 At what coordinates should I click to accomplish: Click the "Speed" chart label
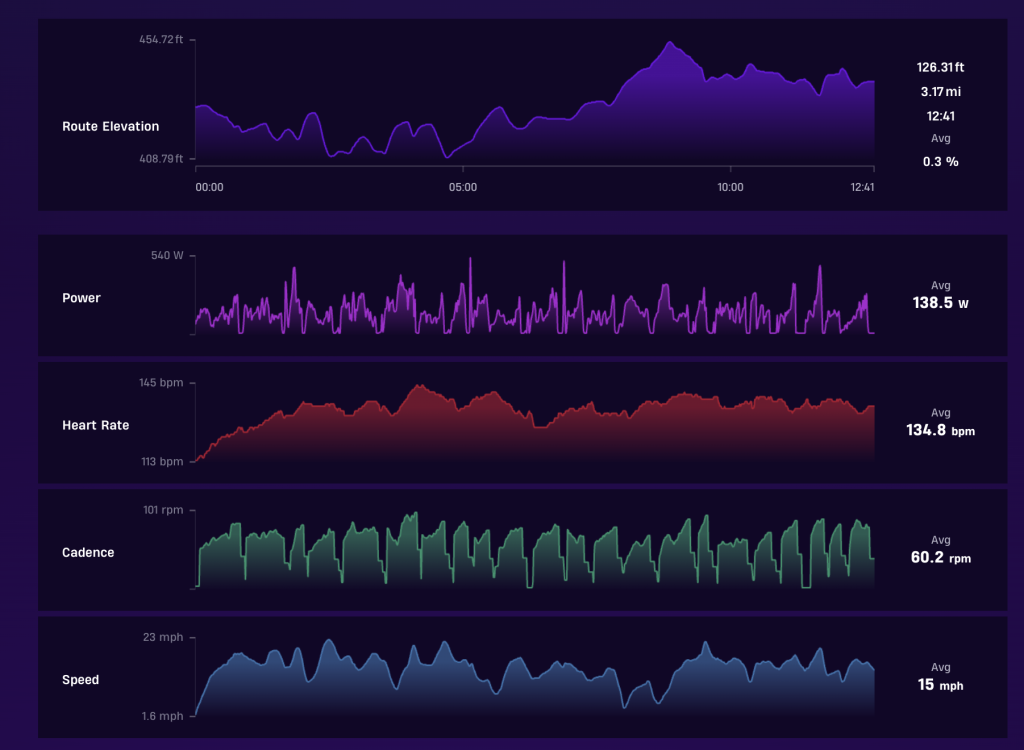tap(80, 680)
